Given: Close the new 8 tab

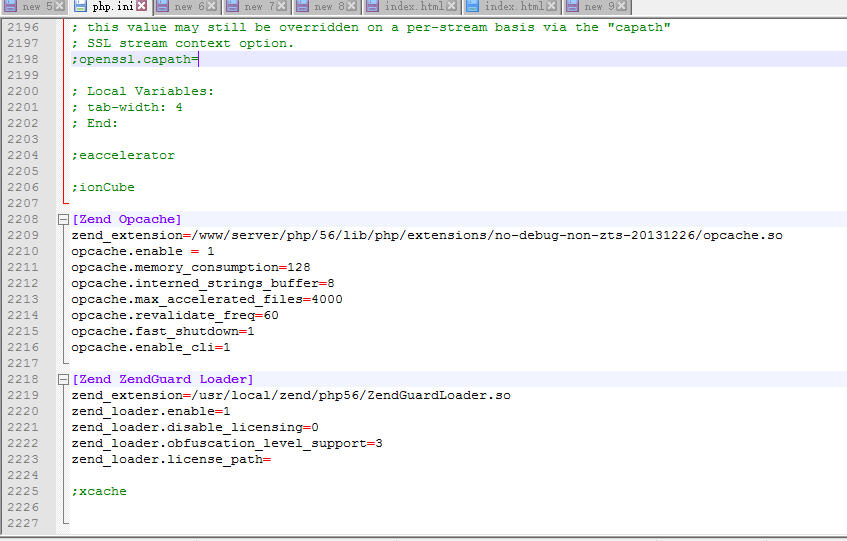Looking at the screenshot, I should [x=352, y=6].
